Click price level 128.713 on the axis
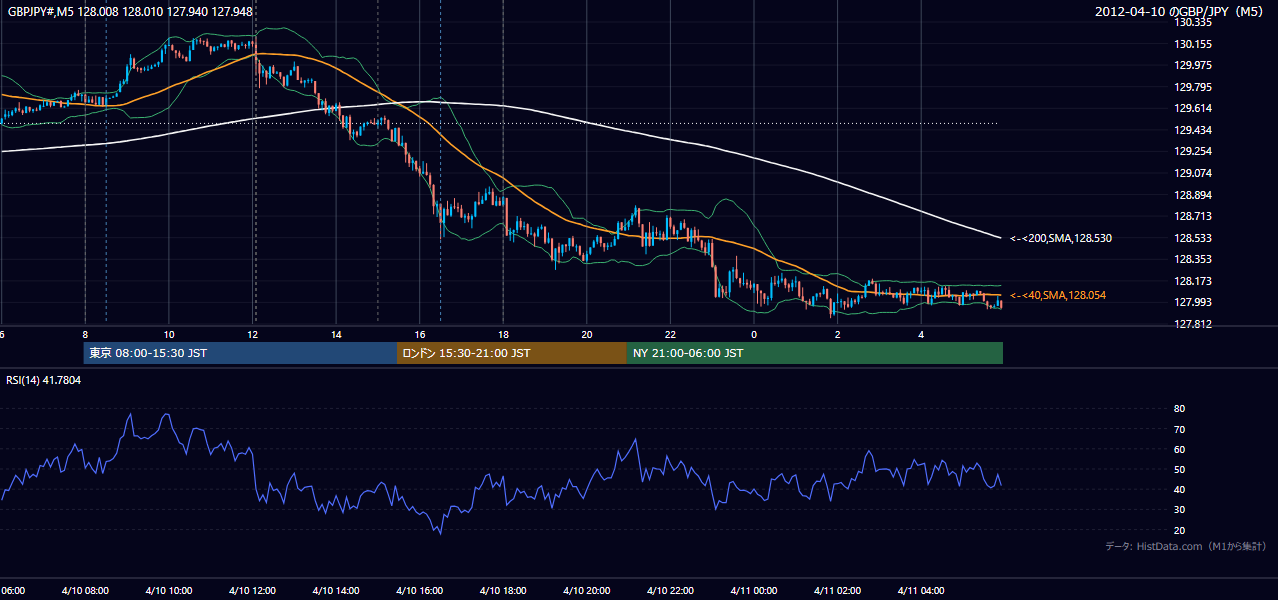1278x600 pixels. coord(1193,216)
